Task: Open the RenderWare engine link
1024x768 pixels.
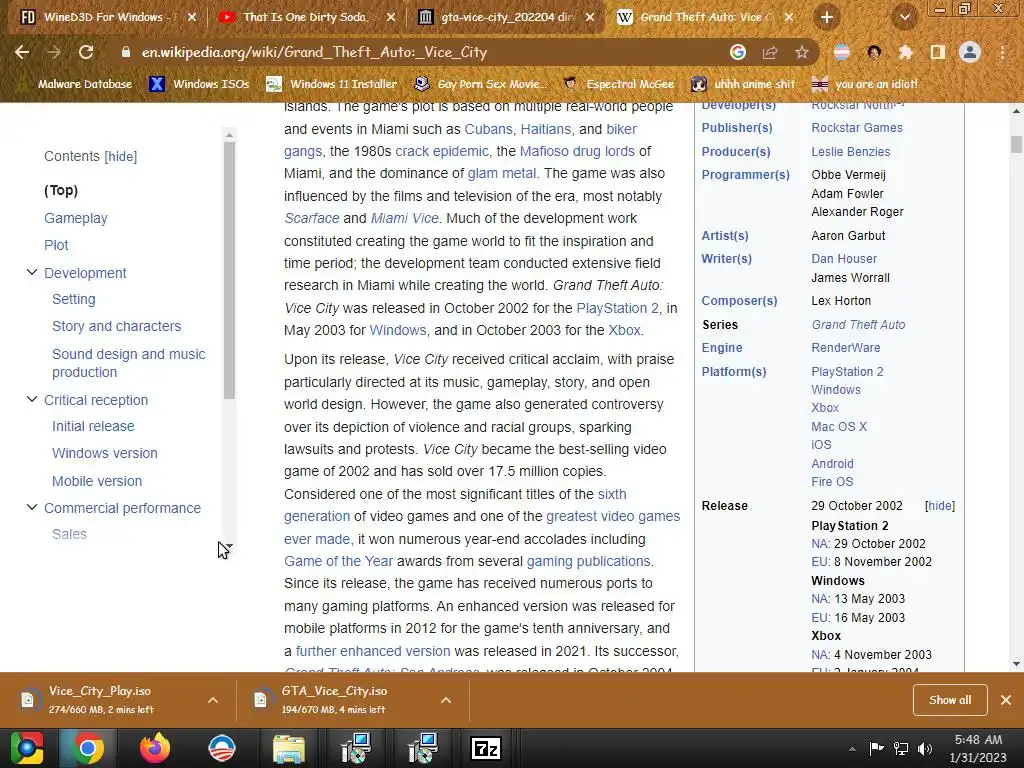Action: pyautogui.click(x=846, y=348)
